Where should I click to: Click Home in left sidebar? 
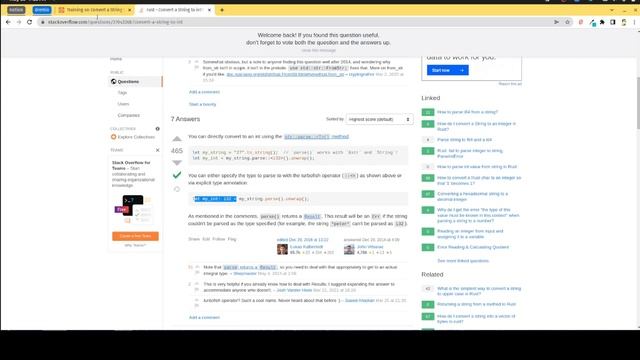click(x=116, y=59)
